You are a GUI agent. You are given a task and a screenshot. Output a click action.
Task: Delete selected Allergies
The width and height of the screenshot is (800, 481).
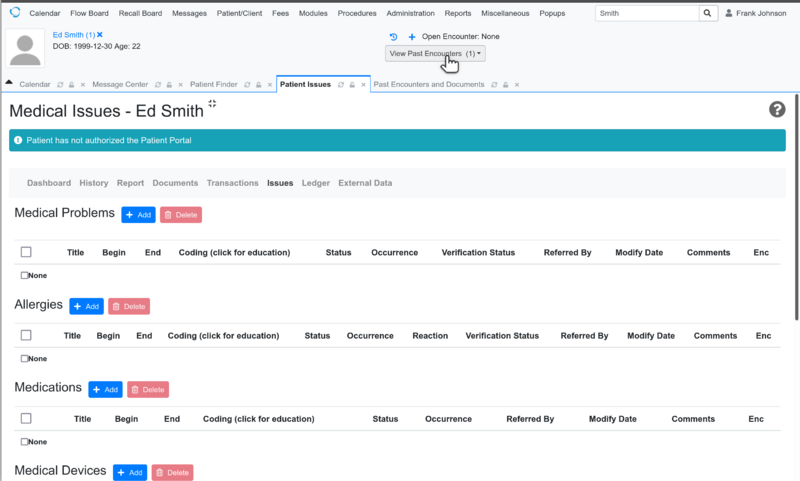point(129,307)
